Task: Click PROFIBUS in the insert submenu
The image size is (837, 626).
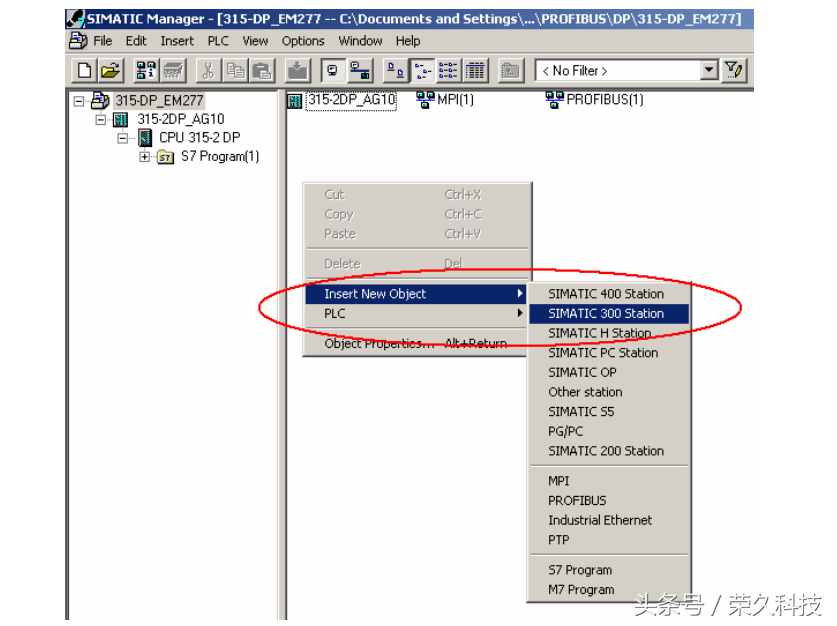Action: (x=577, y=500)
